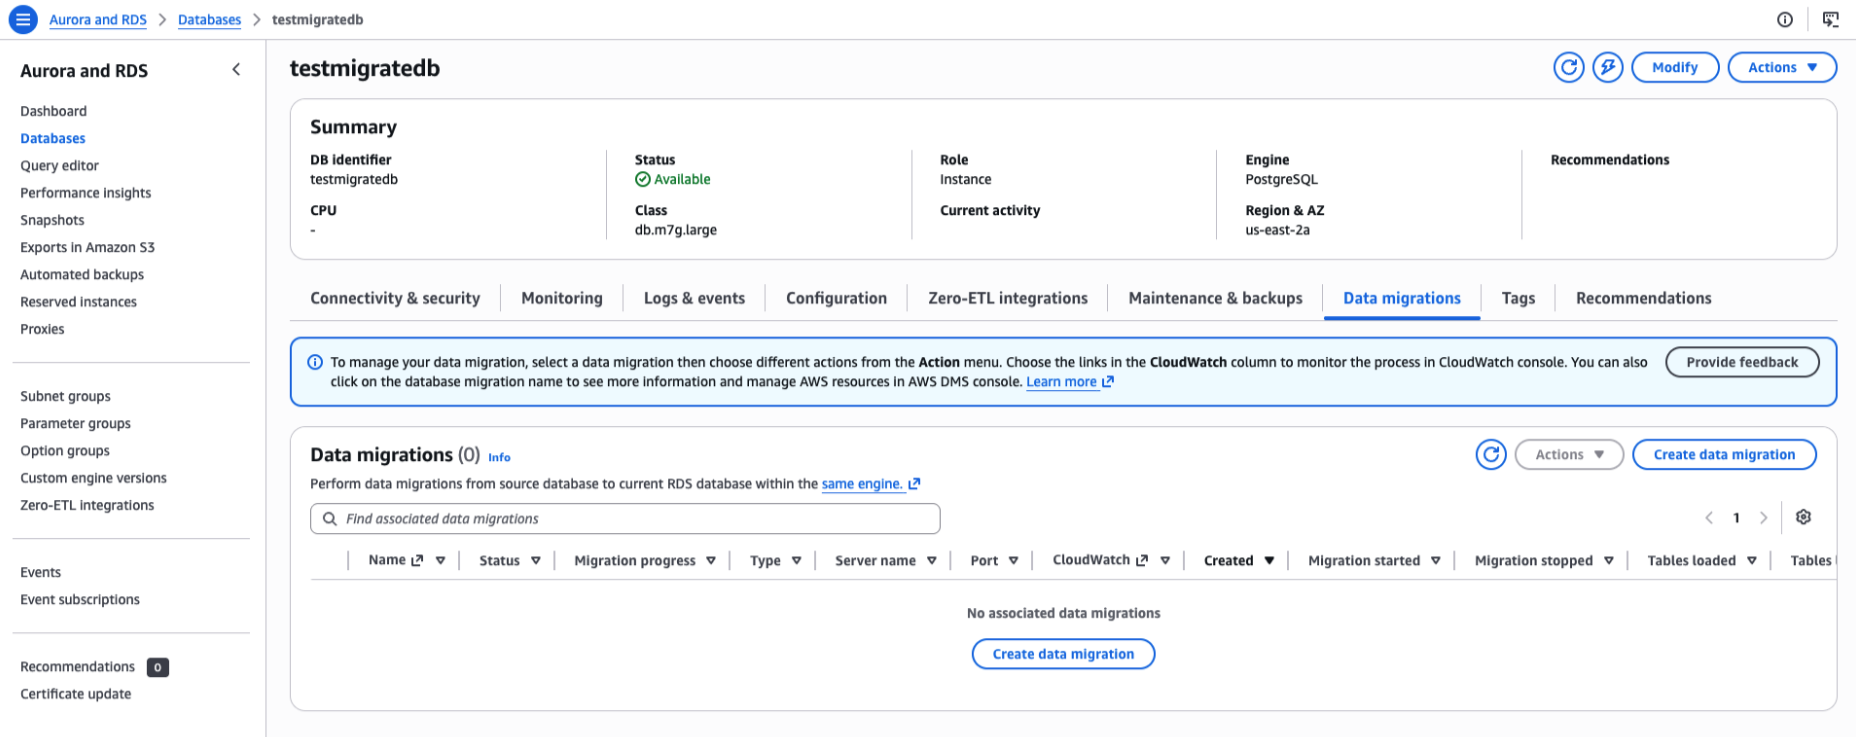
Task: Click the search magnifier icon in migrations filter
Action: tap(330, 519)
